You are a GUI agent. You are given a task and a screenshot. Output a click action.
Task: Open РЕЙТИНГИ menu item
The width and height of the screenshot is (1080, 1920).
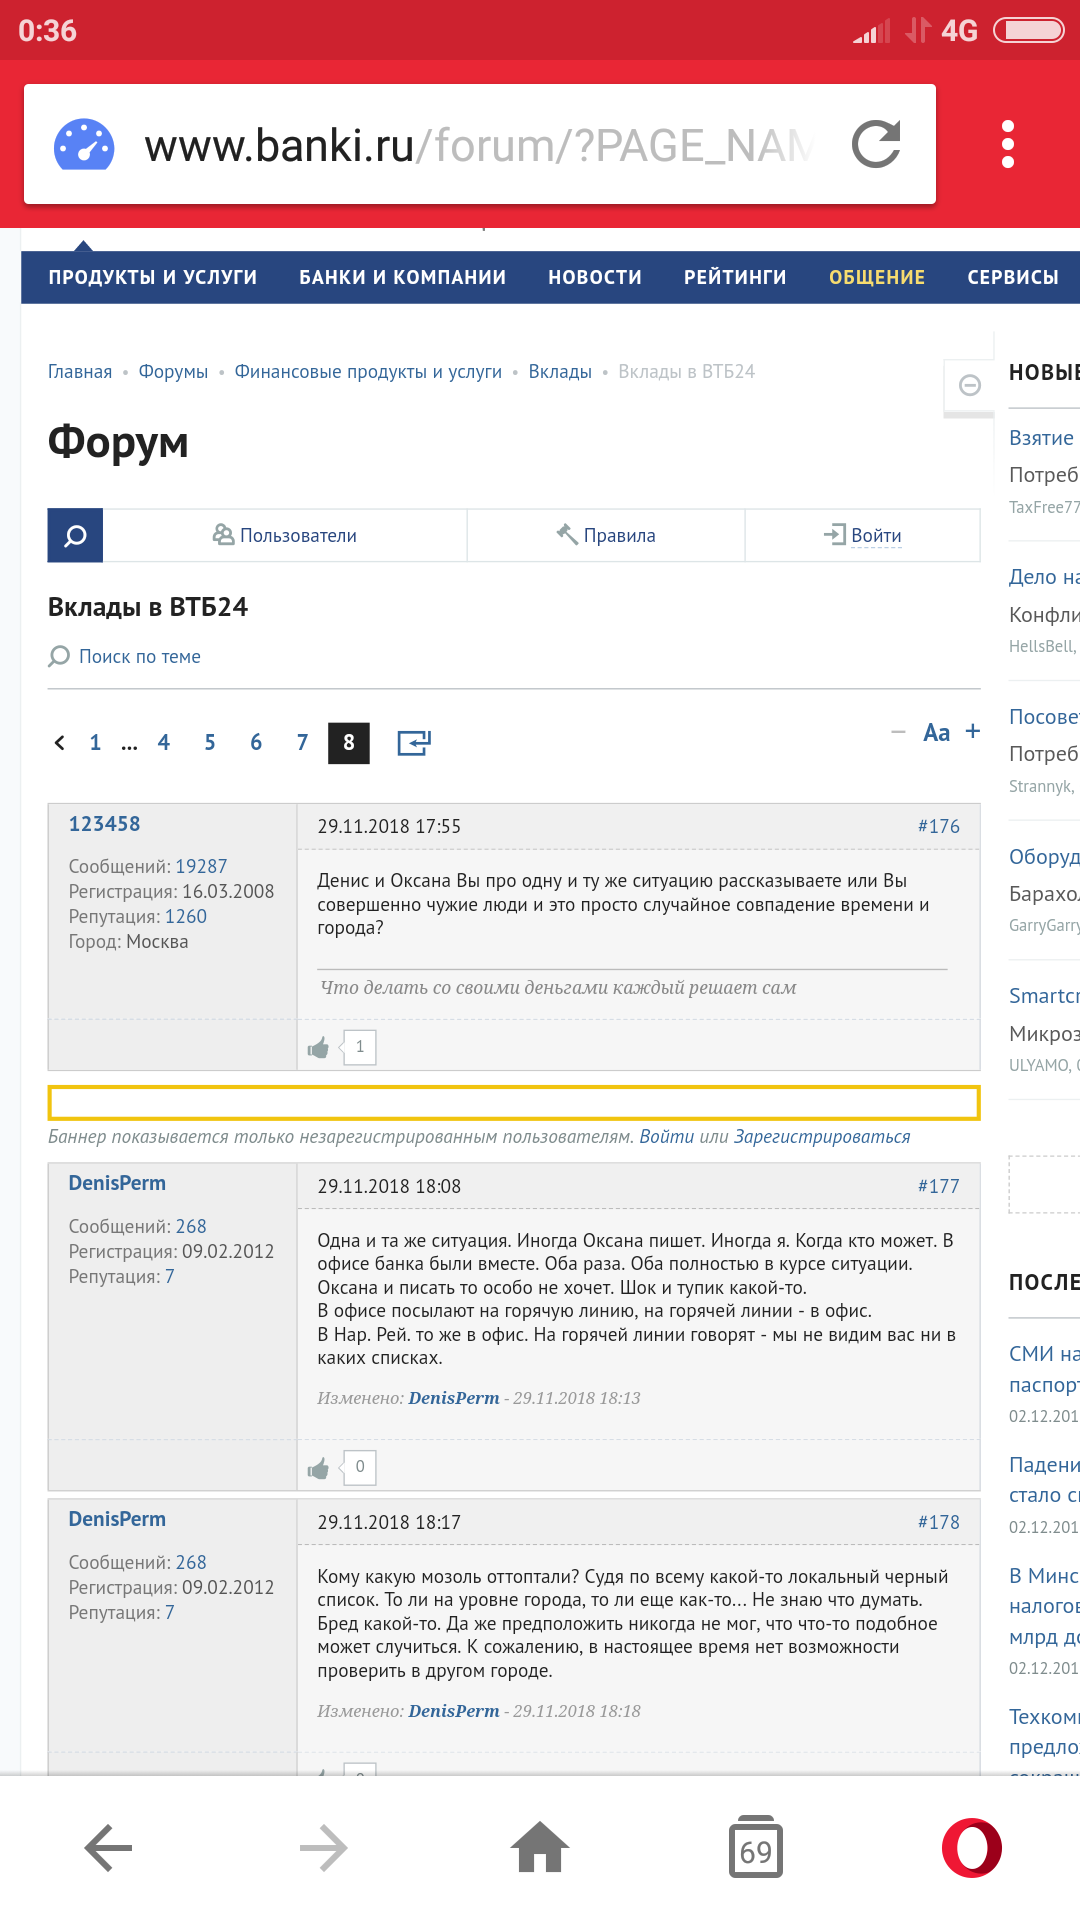click(x=735, y=277)
